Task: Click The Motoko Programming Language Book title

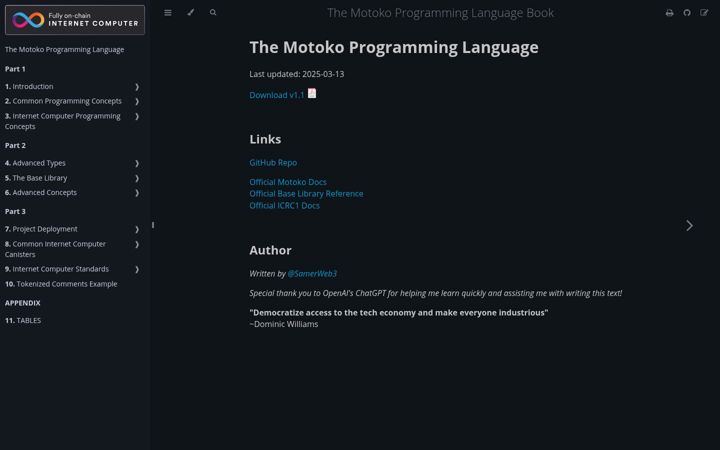Action: [440, 13]
